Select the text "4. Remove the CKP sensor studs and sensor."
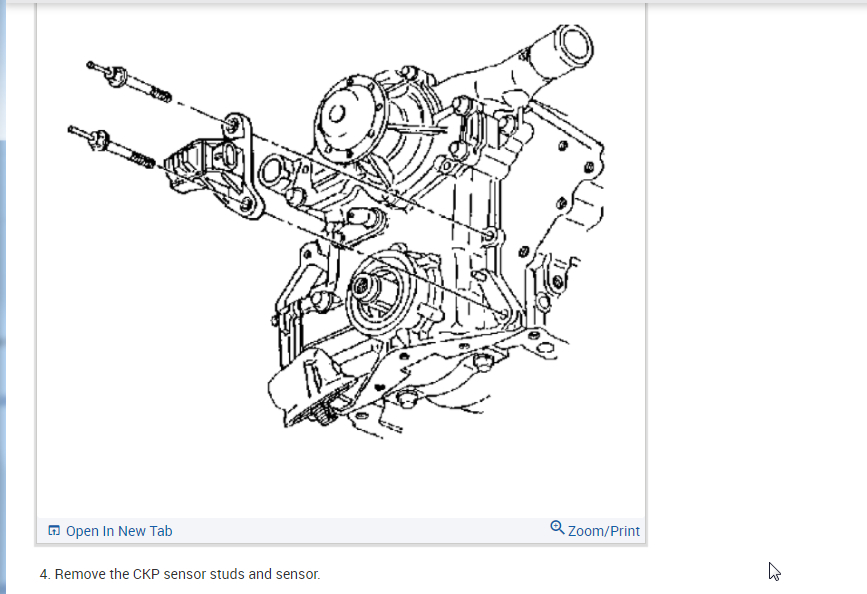Screen dimensions: 867x594 tap(180, 574)
